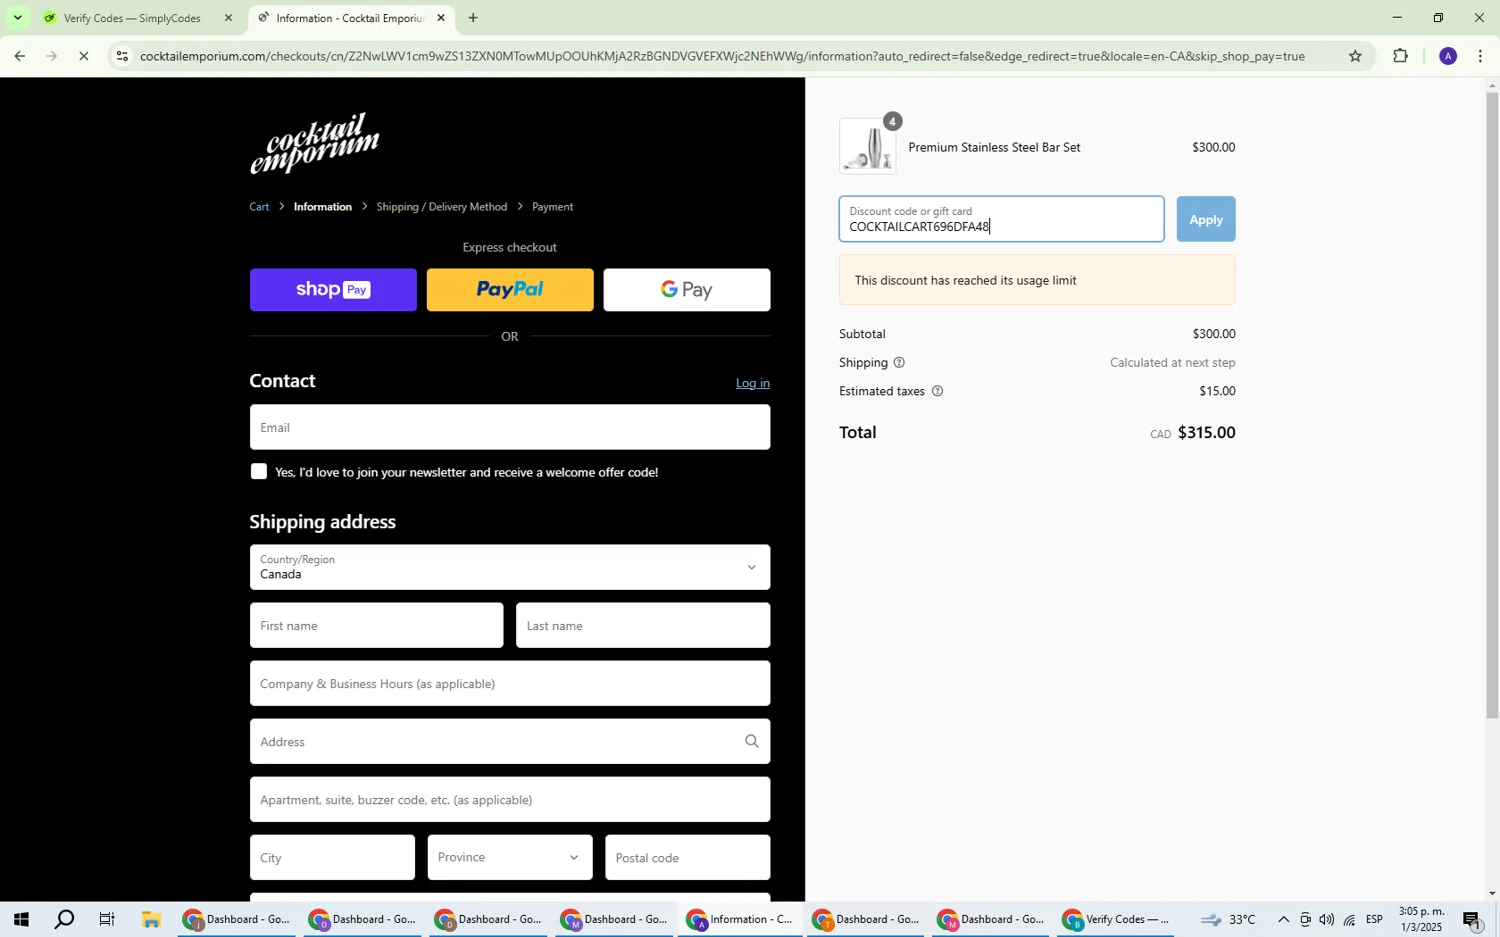This screenshot has width=1500, height=937.
Task: Click the Log in link
Action: [753, 383]
